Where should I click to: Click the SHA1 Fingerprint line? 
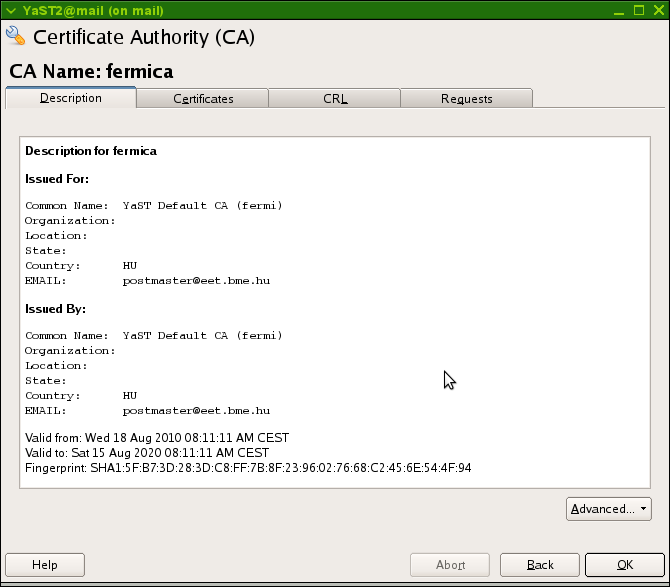(x=248, y=468)
